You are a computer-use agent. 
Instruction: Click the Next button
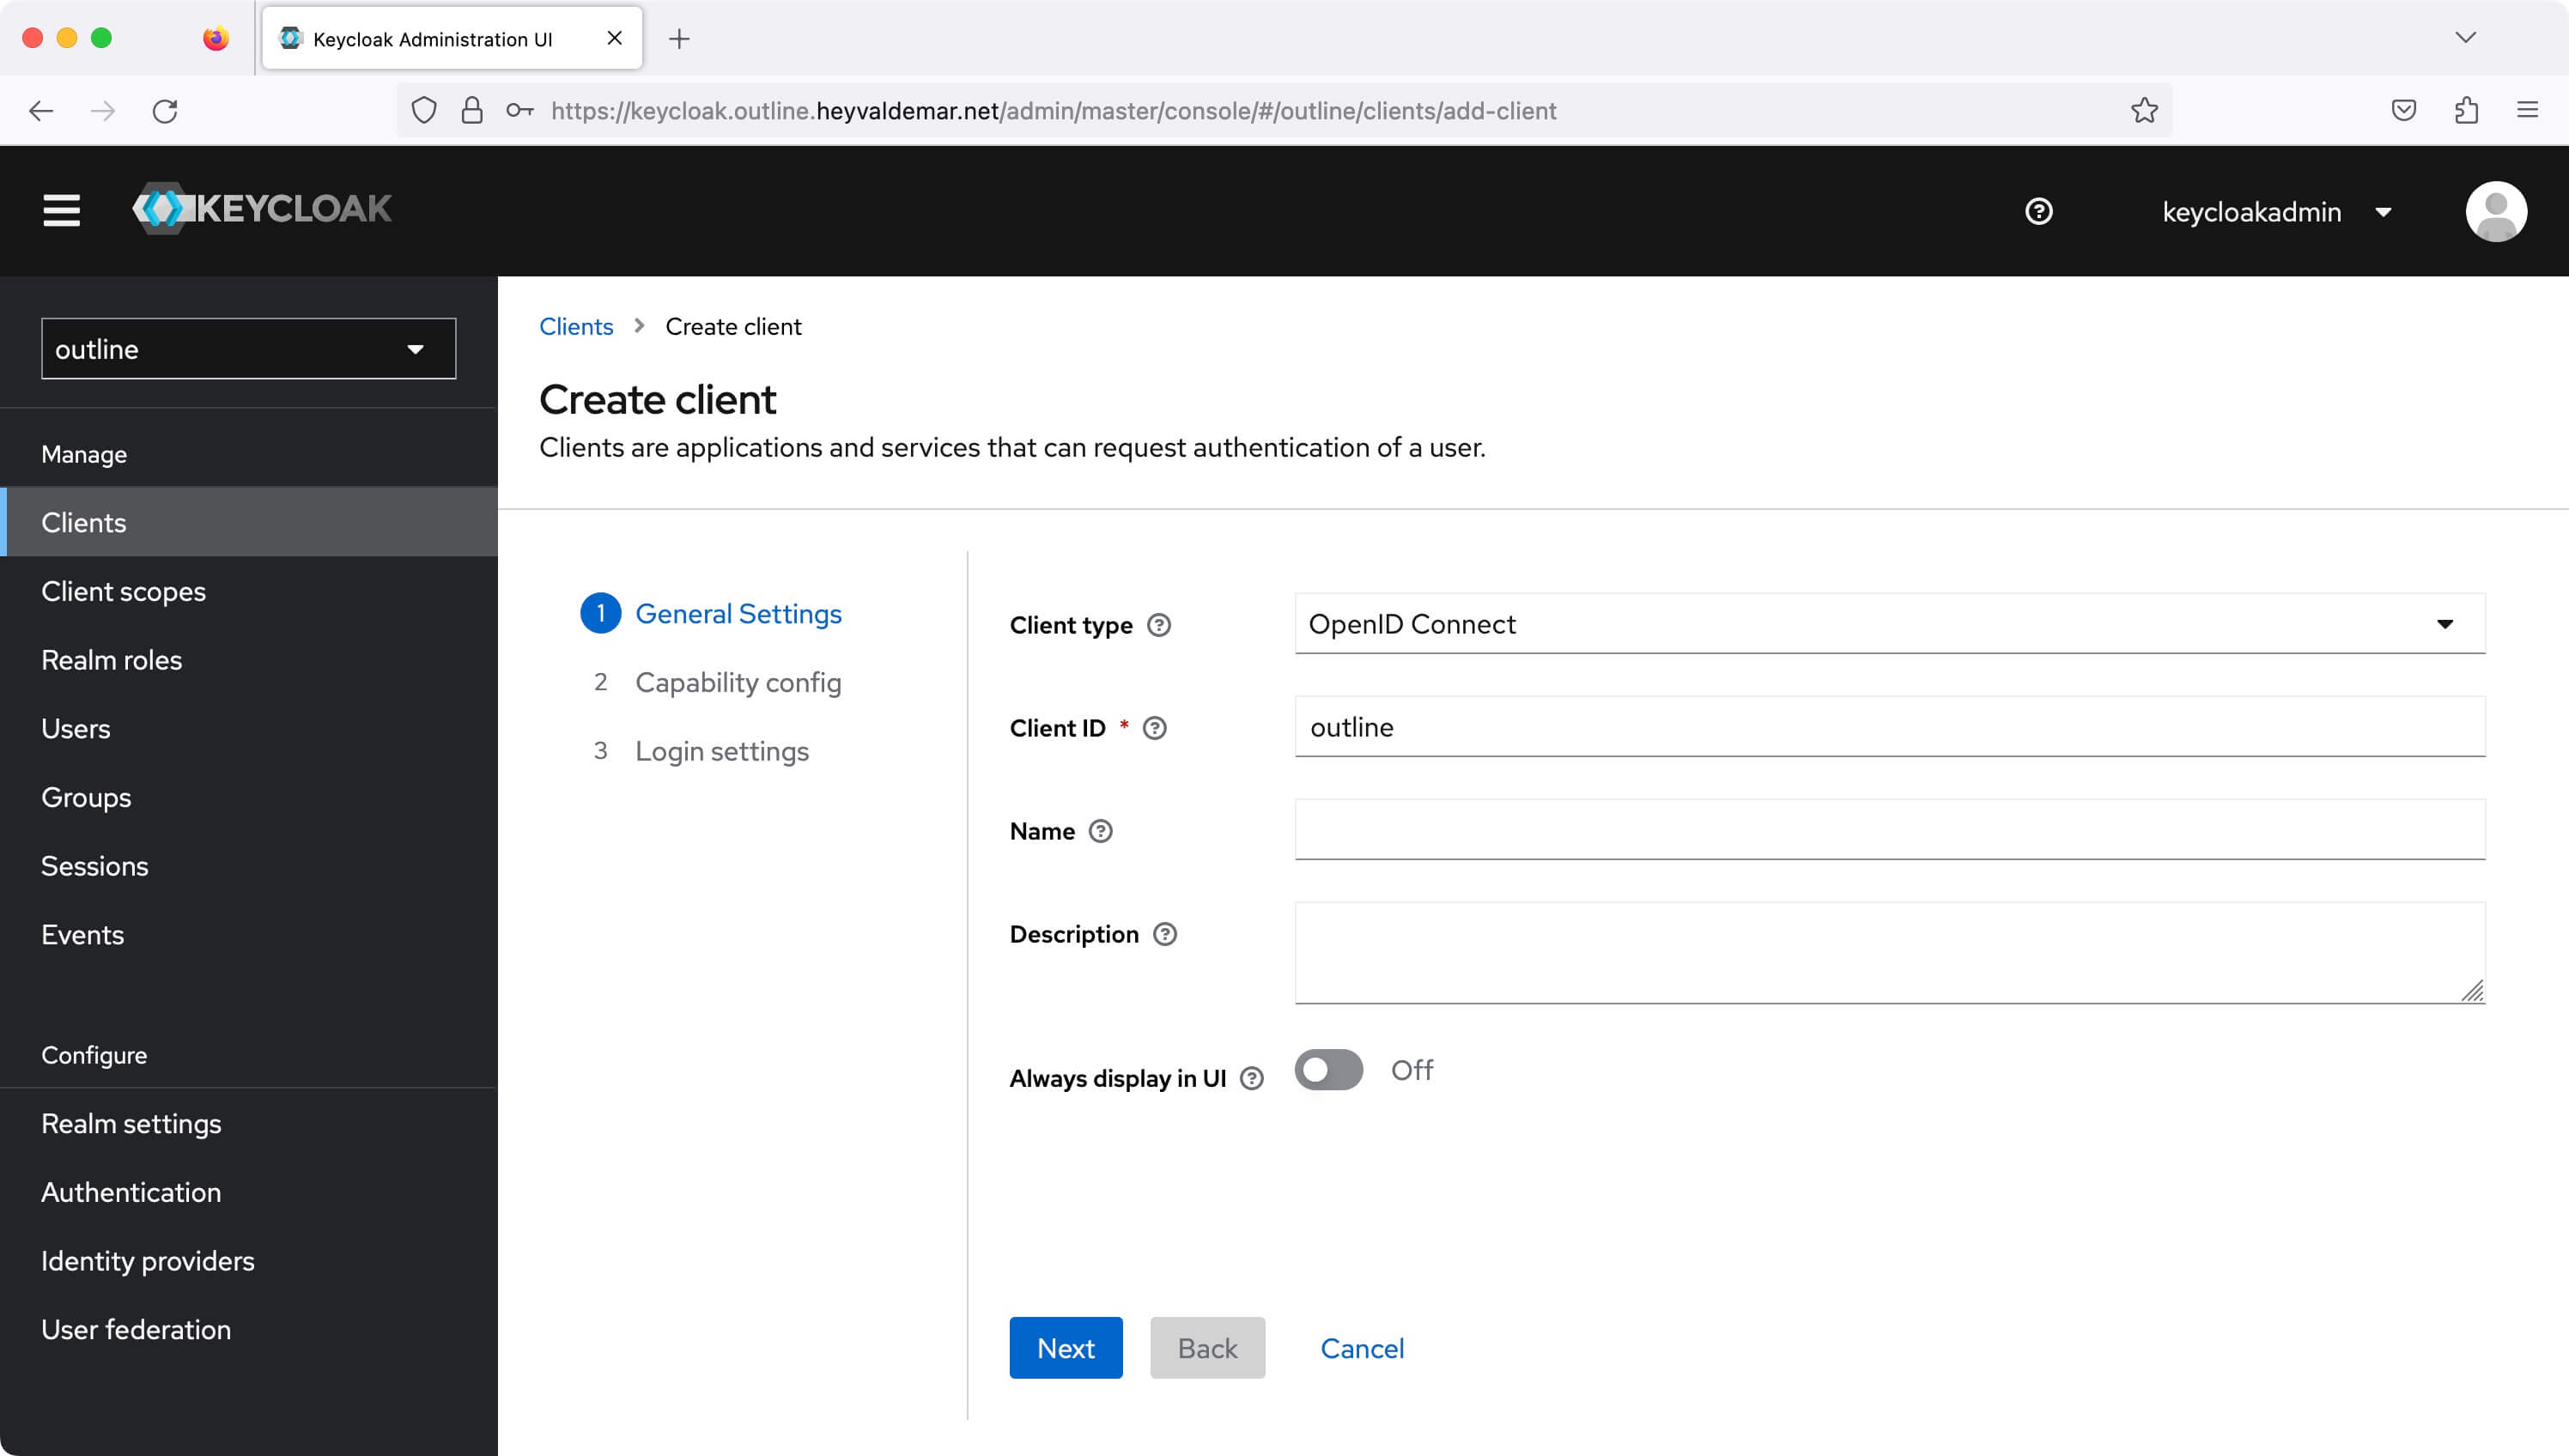point(1064,1349)
